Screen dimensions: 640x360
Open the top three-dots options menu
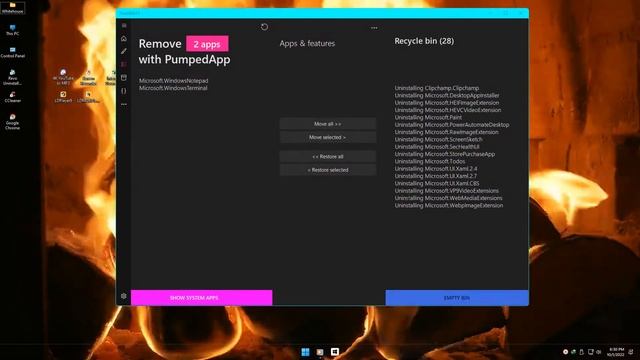[374, 28]
